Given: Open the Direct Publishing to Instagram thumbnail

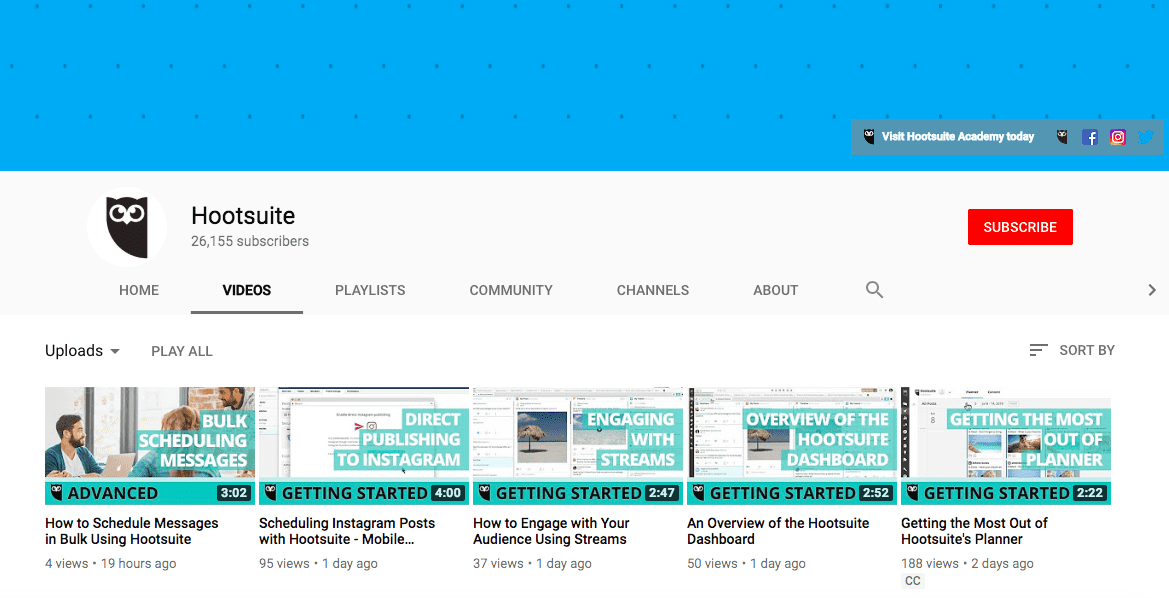Looking at the screenshot, I should click(364, 446).
